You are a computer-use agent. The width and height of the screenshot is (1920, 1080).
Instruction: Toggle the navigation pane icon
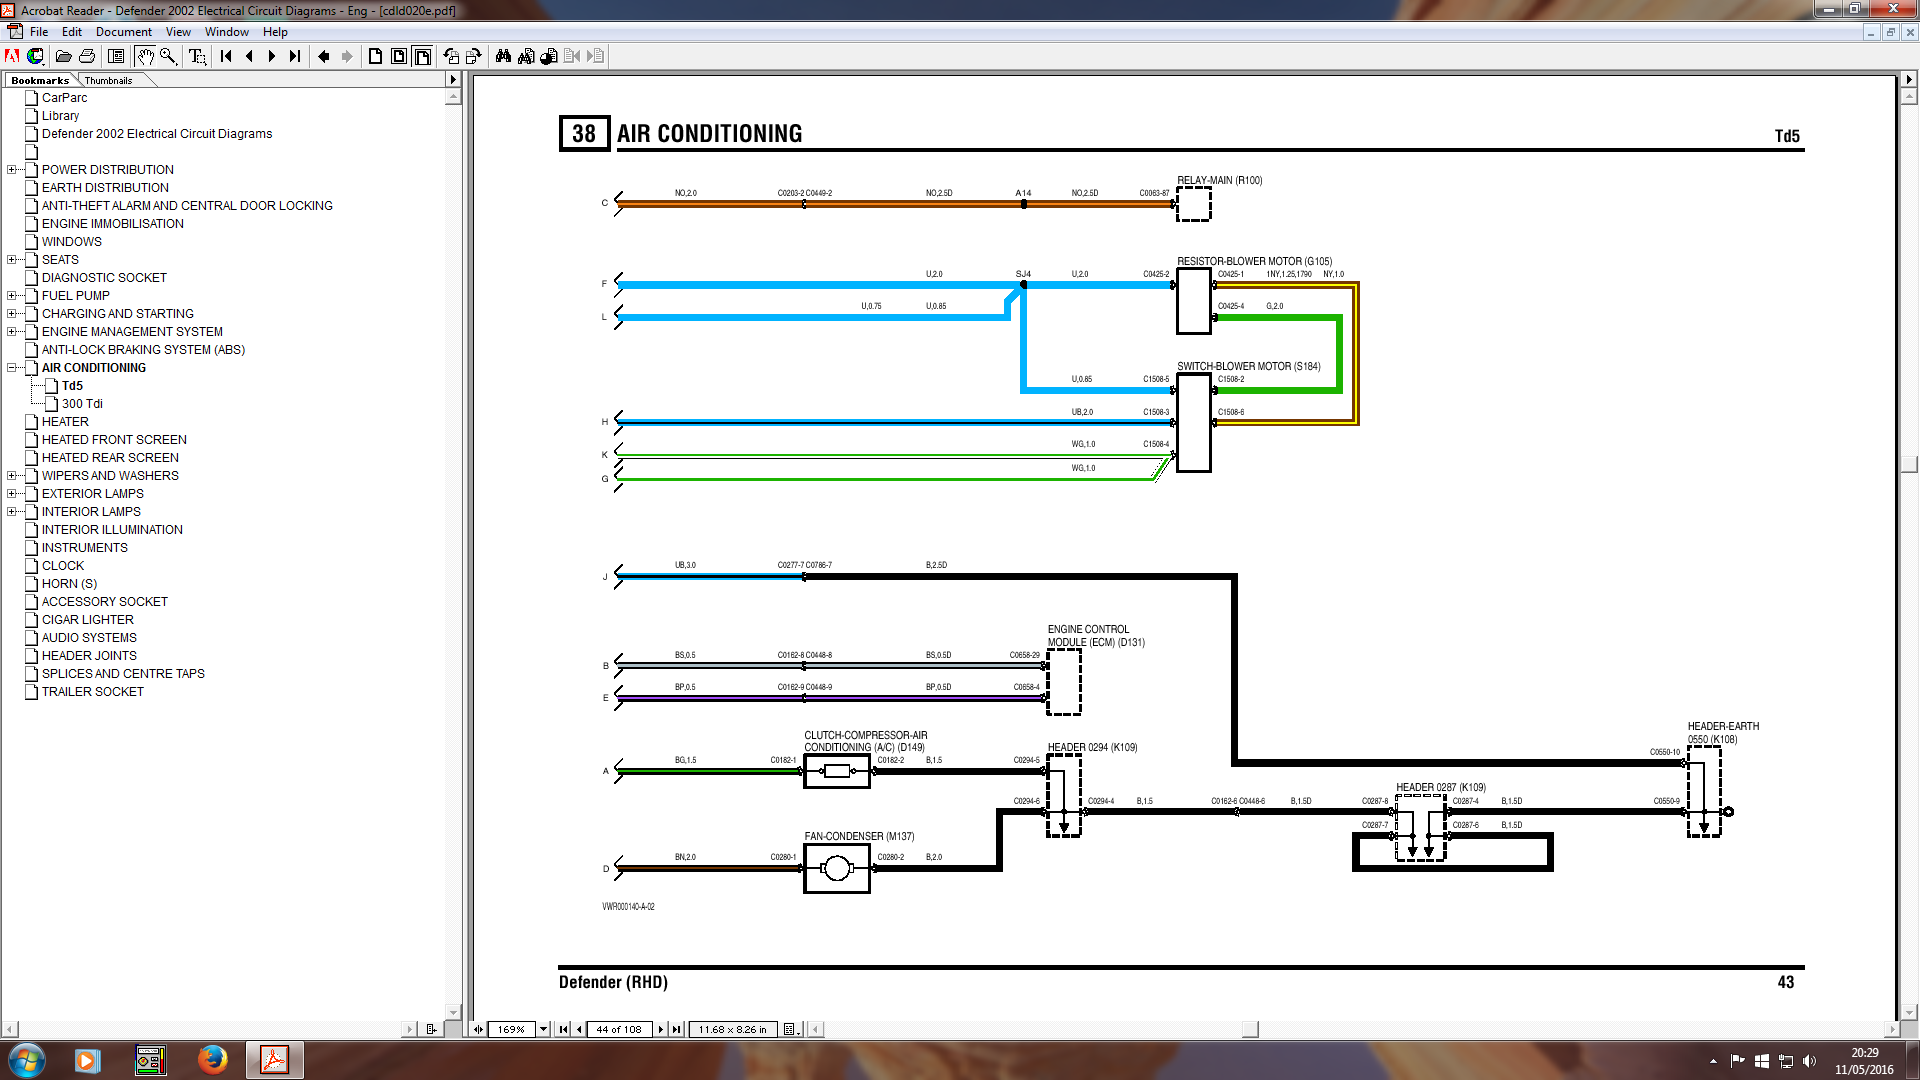coord(116,56)
